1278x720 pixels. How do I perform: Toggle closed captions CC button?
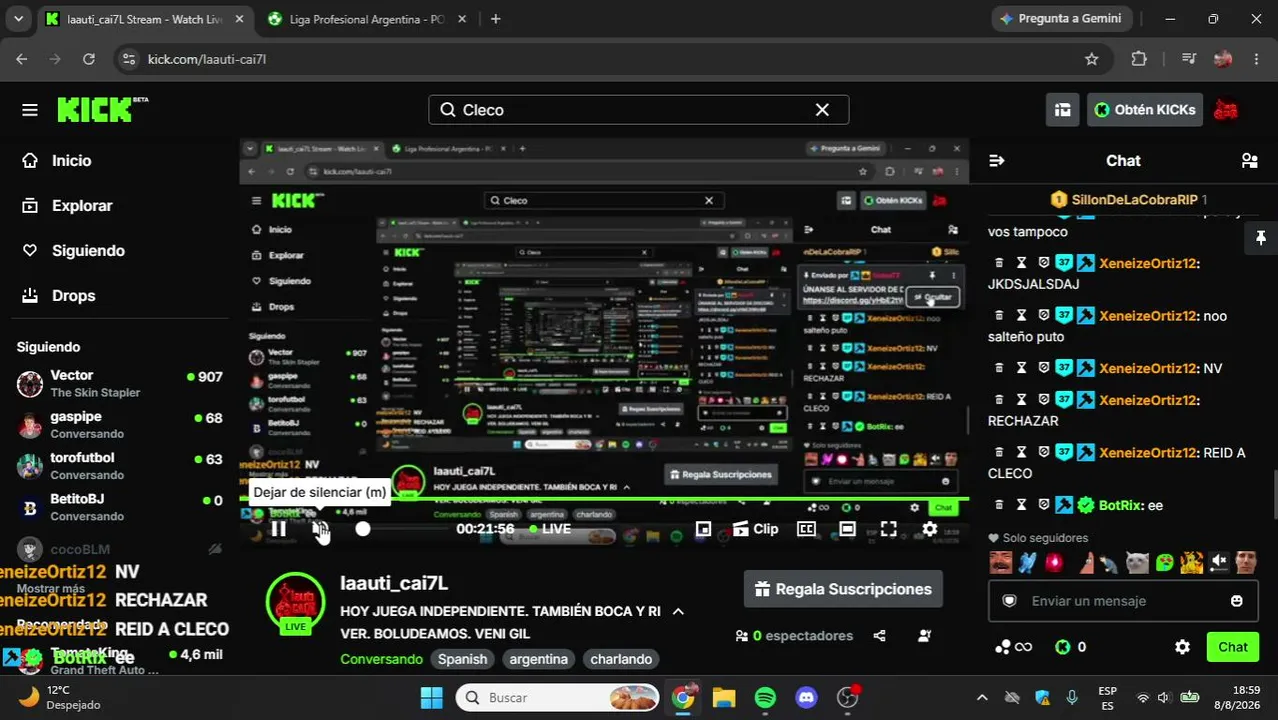coord(806,529)
